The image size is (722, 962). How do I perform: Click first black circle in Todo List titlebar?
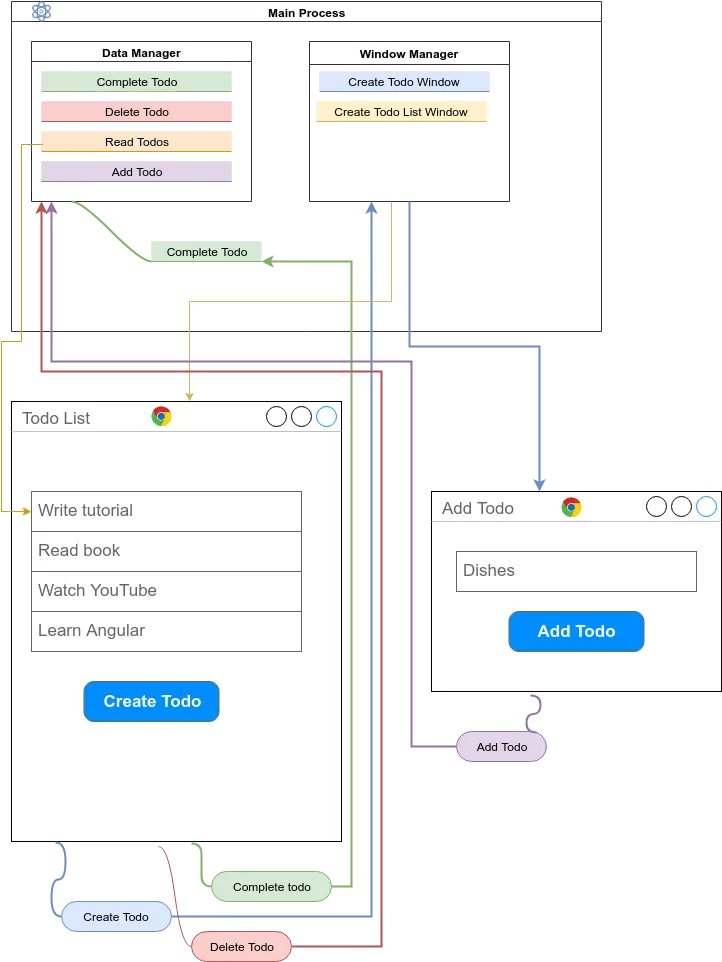277,417
